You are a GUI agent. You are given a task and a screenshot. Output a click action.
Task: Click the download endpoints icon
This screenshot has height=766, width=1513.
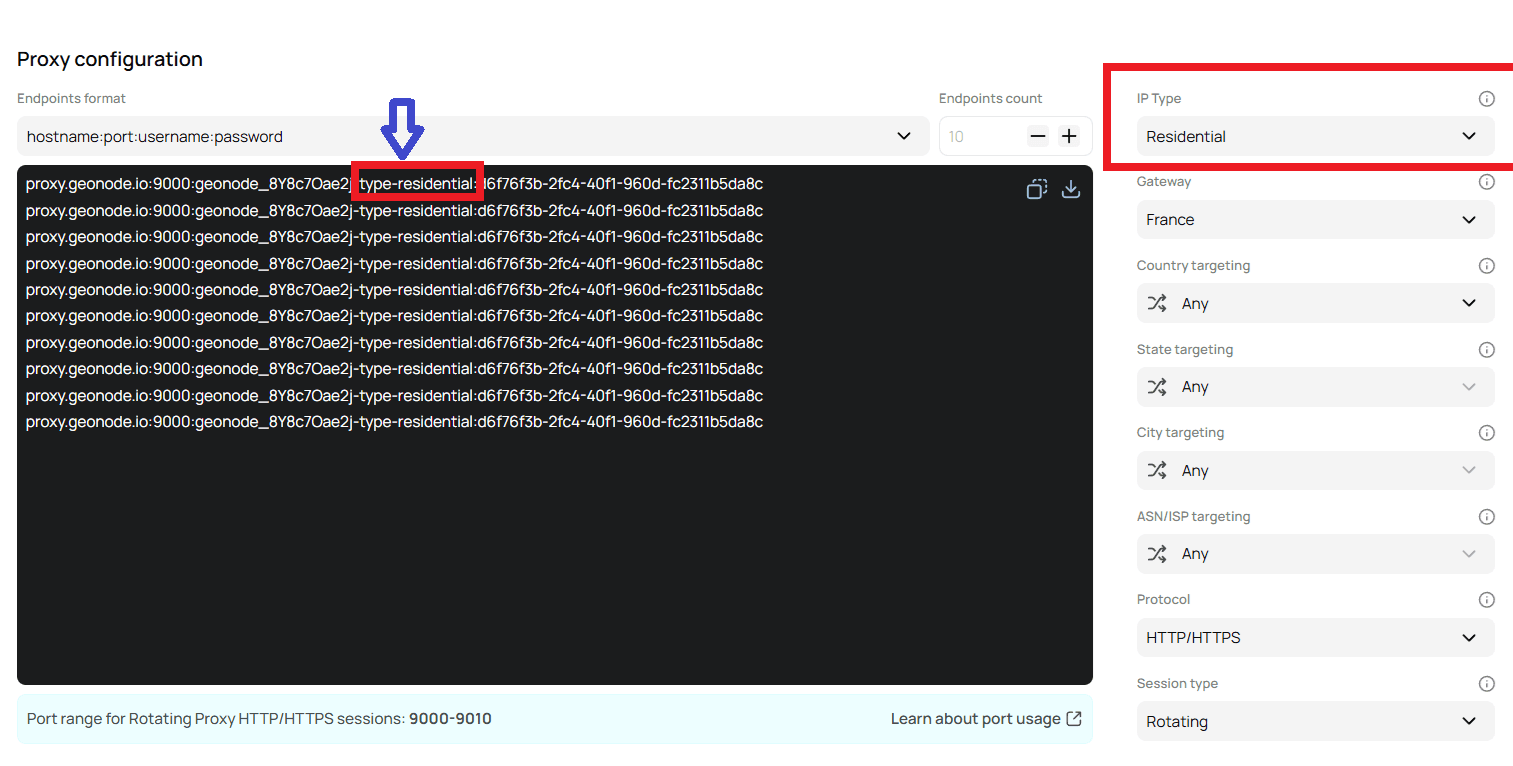(x=1071, y=188)
